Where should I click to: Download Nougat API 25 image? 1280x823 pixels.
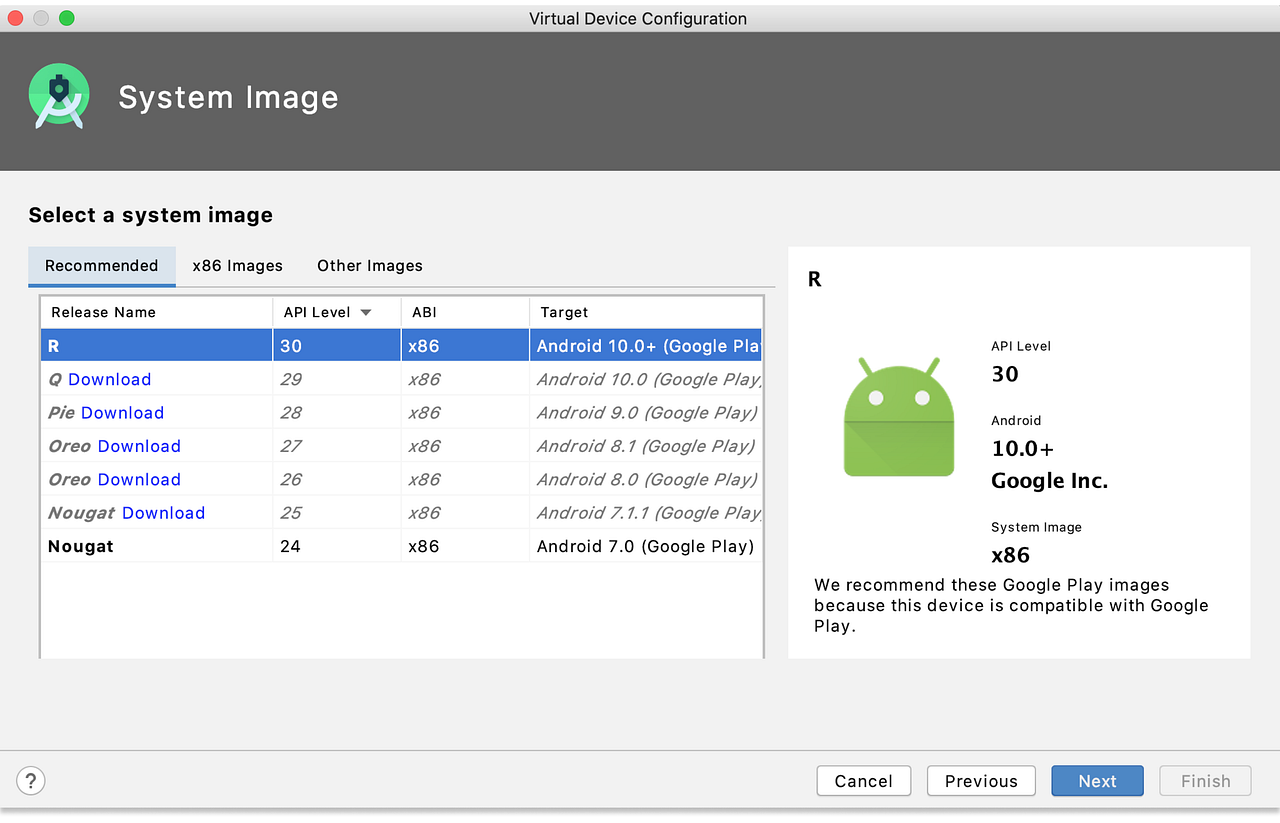coord(163,513)
